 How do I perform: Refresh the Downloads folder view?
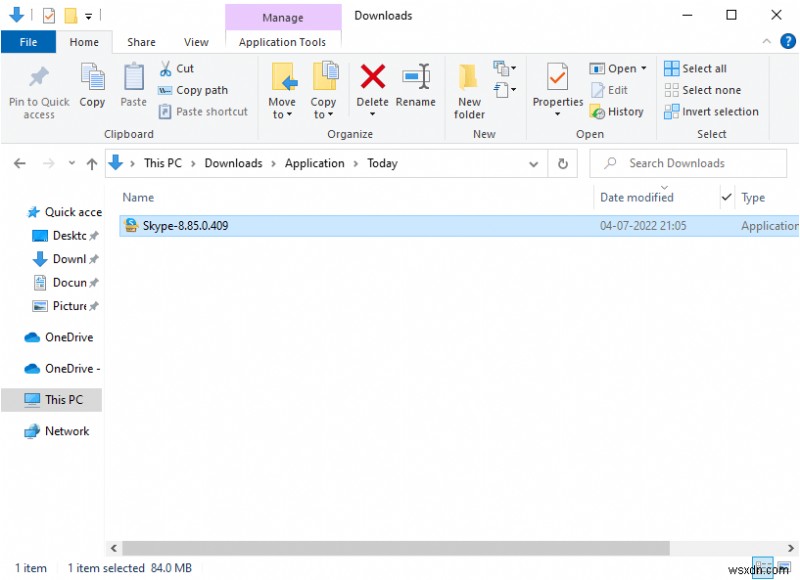[563, 164]
